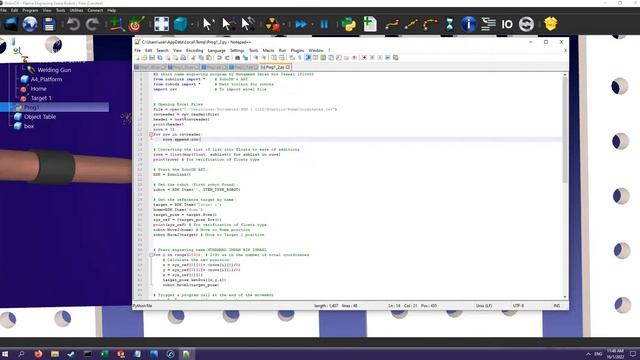Image resolution: width=640 pixels, height=360 pixels.
Task: Collapse the fold marker on the line 13 for loop
Action: [151, 134]
